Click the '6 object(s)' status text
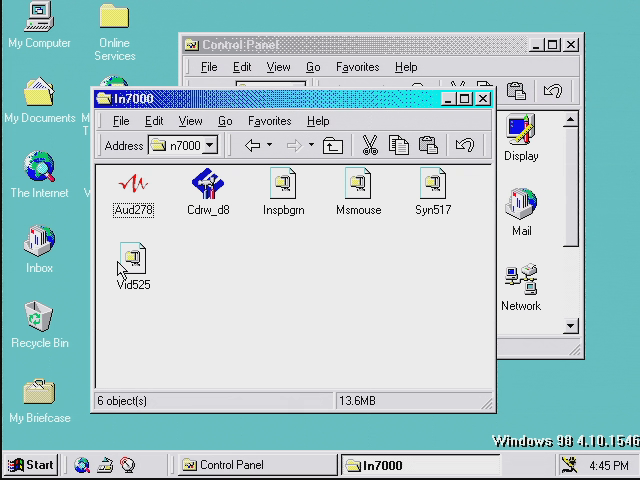 122,401
